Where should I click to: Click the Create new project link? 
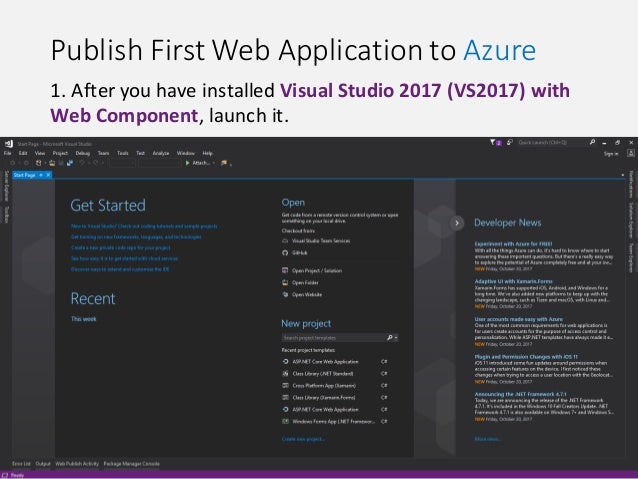point(303,439)
